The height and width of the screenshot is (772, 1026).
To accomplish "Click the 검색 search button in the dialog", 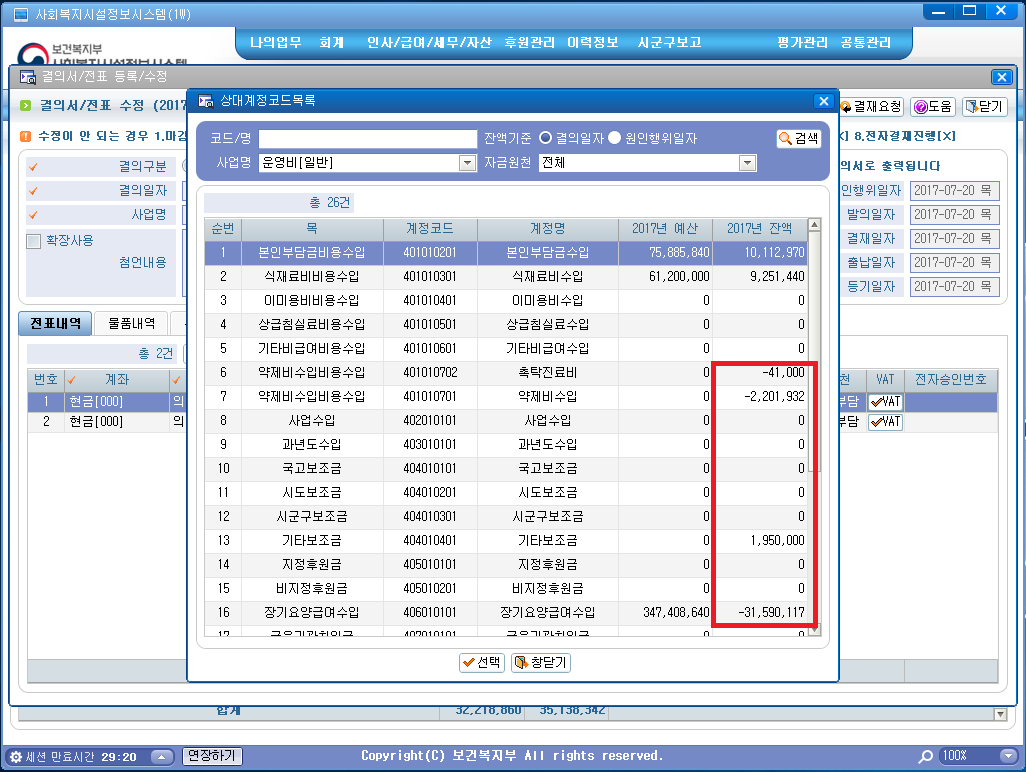I will coord(799,139).
